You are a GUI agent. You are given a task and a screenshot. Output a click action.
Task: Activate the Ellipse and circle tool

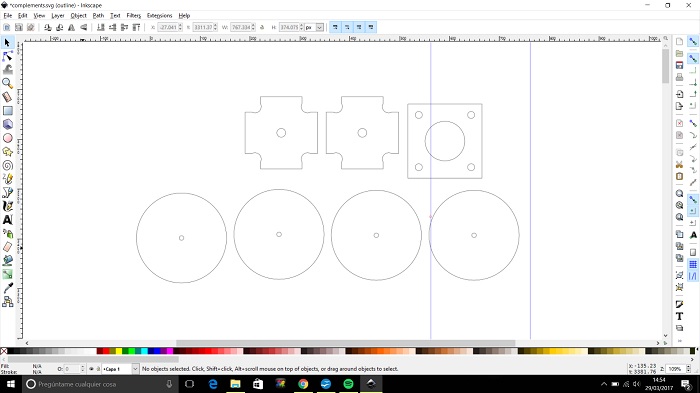pyautogui.click(x=7, y=138)
